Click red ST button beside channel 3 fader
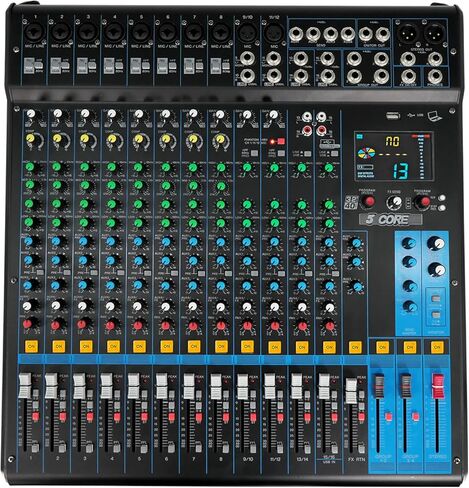Image resolution: width=469 pixels, height=488 pixels. [89, 416]
